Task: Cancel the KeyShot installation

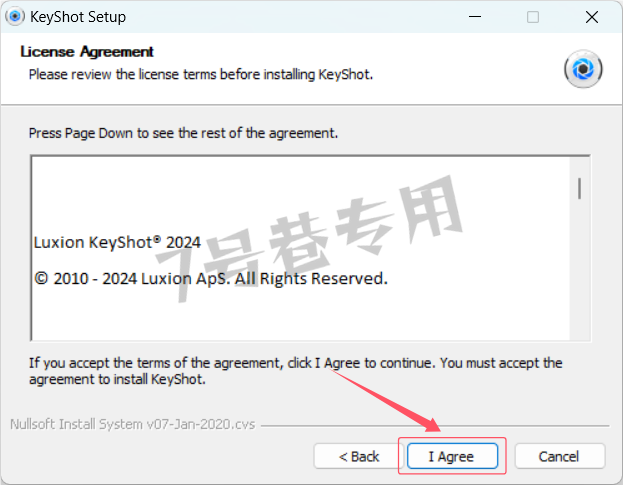Action: pyautogui.click(x=560, y=456)
